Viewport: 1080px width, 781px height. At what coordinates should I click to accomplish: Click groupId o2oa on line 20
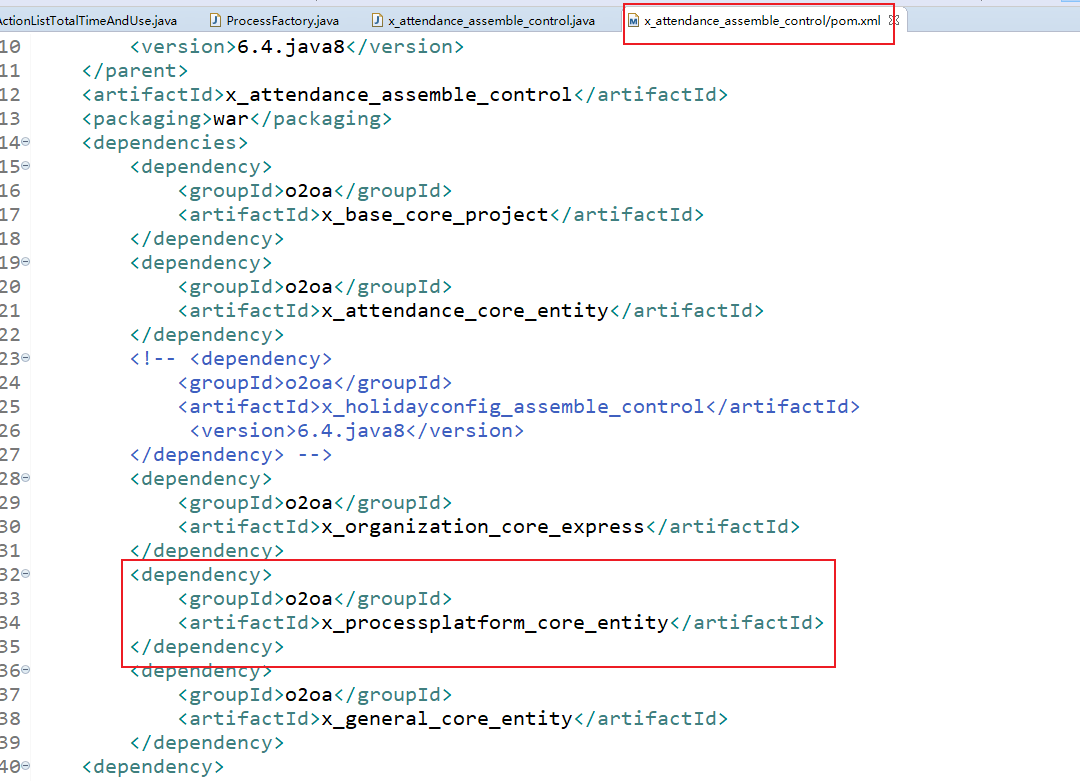315,287
